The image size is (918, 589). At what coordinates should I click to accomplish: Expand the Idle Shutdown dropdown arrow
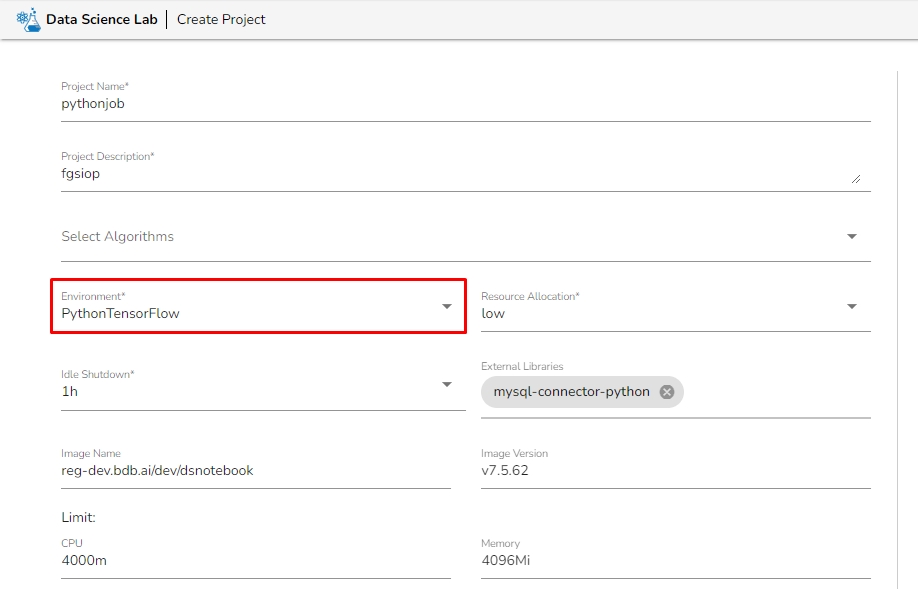(x=447, y=384)
